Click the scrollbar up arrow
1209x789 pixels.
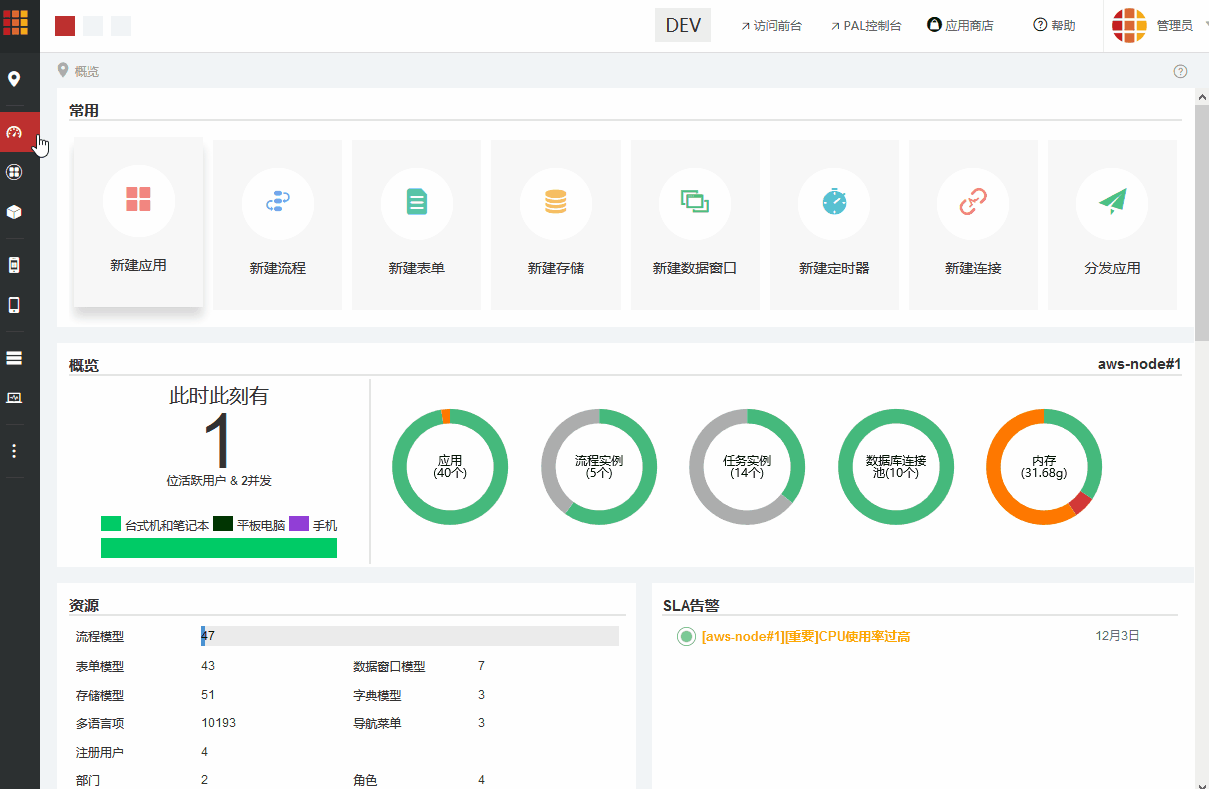pos(1202,95)
